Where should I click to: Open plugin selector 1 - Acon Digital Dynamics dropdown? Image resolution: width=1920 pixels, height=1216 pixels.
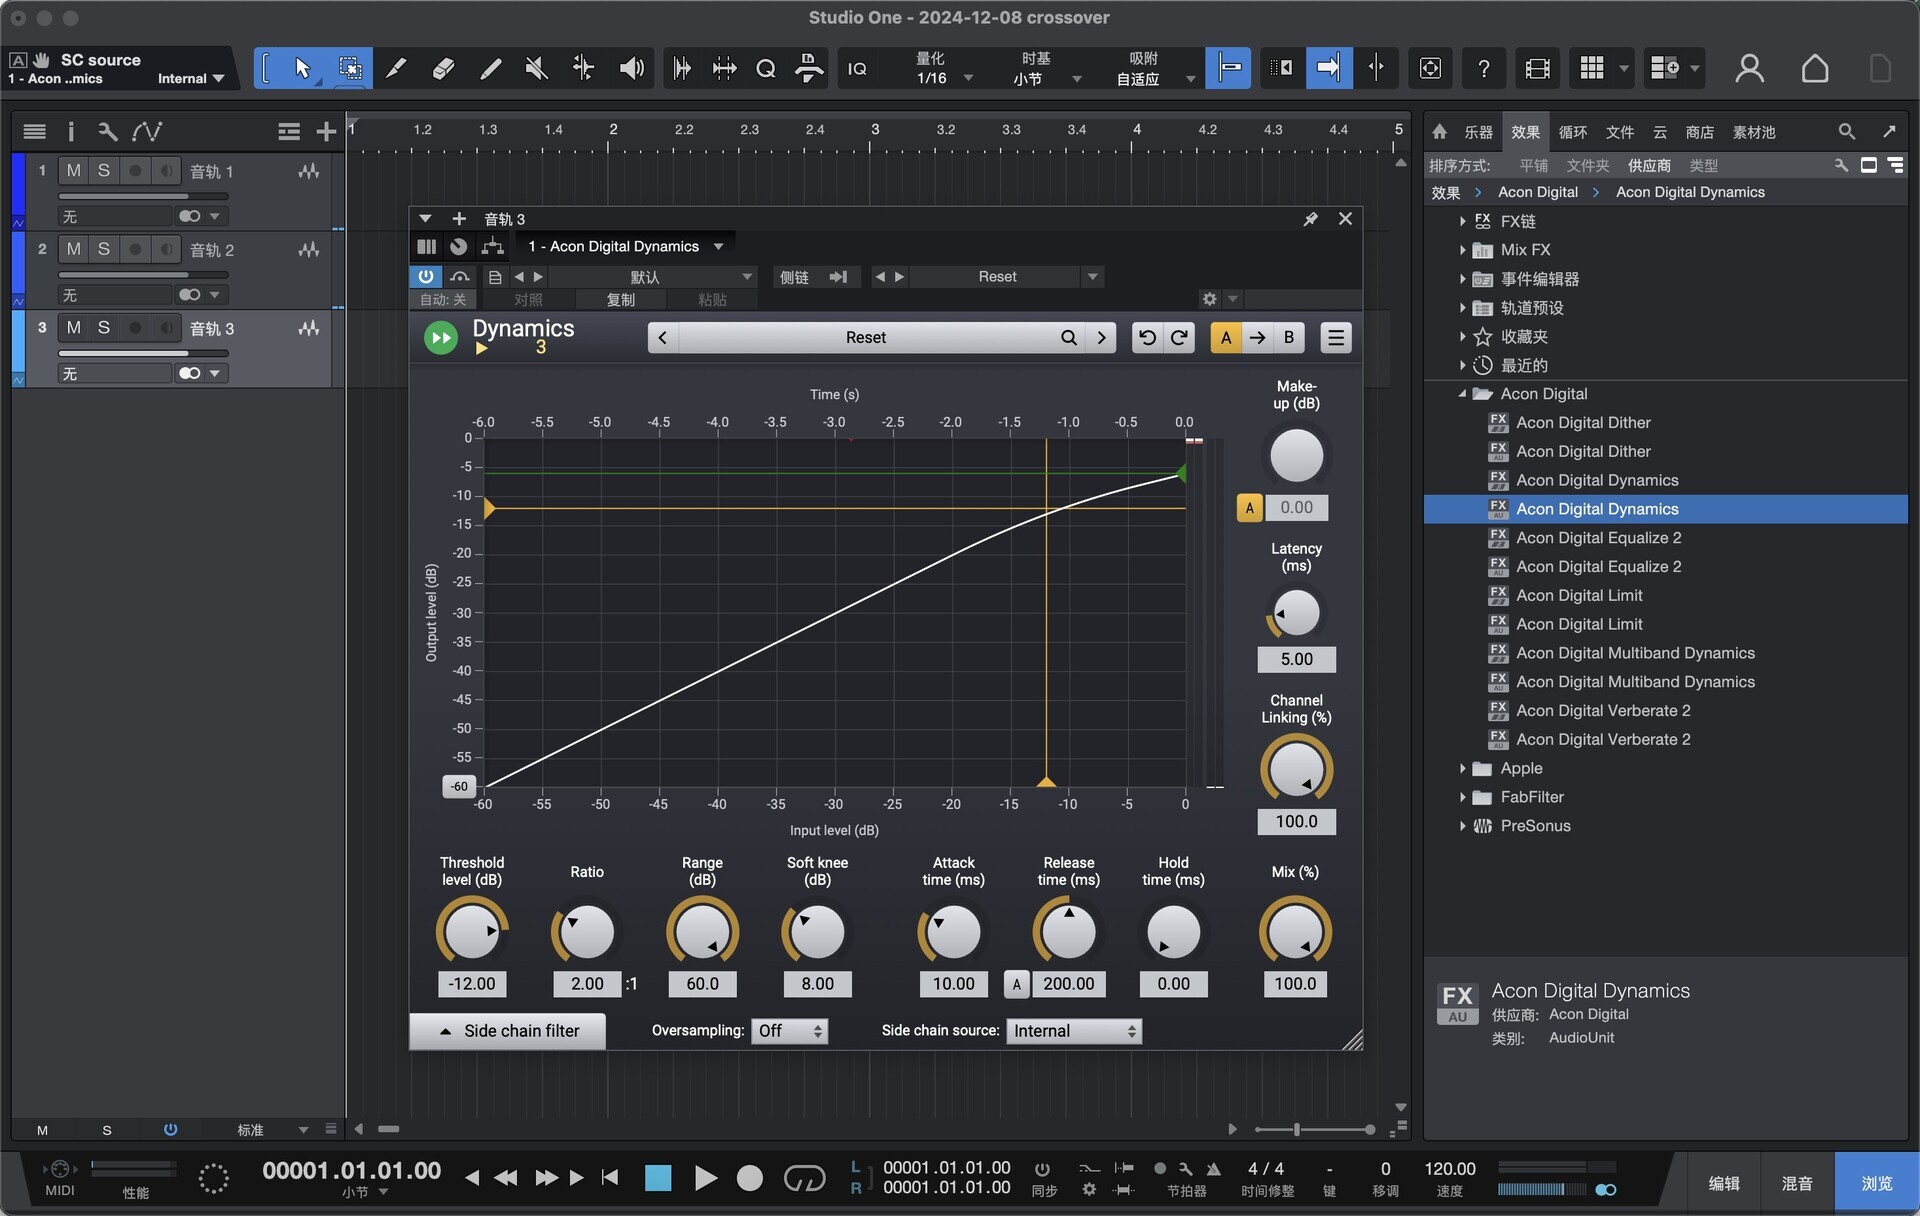click(x=627, y=246)
